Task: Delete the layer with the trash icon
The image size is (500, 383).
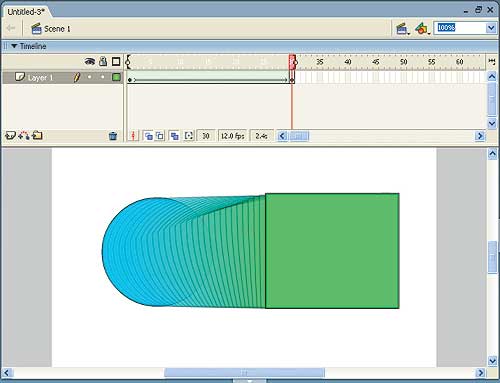Action: click(113, 136)
